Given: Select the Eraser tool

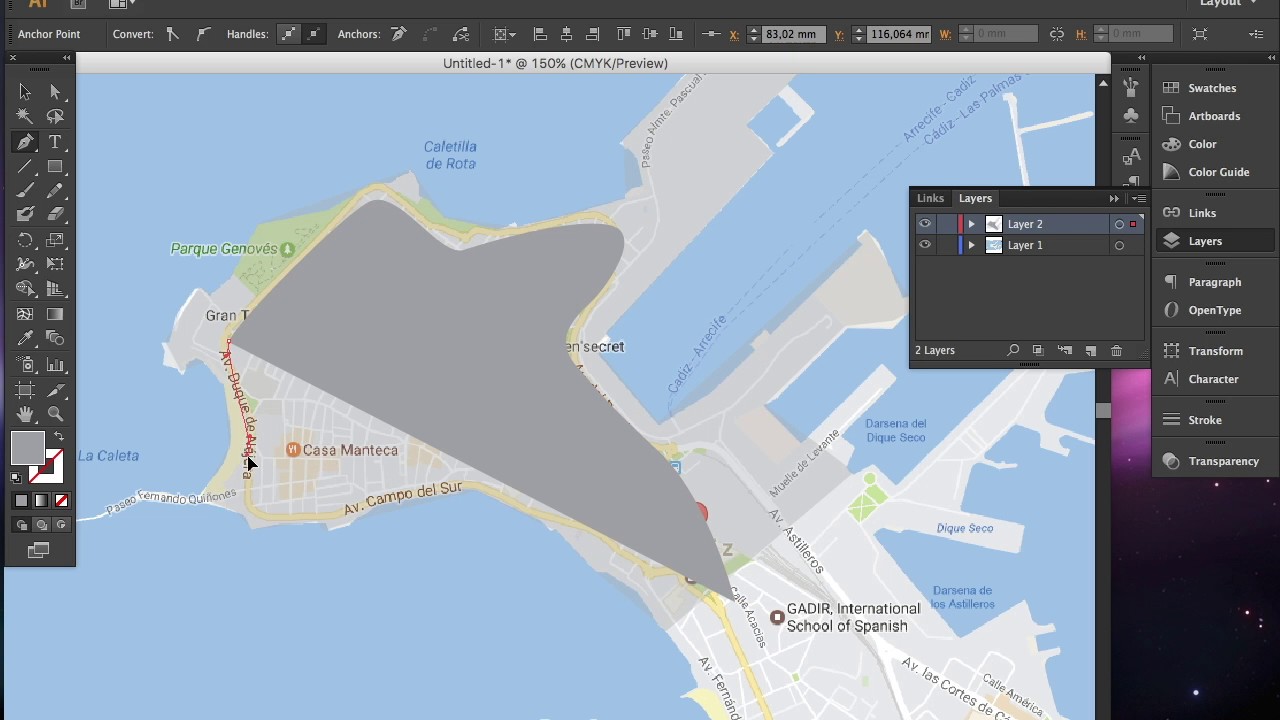Looking at the screenshot, I should (x=55, y=214).
